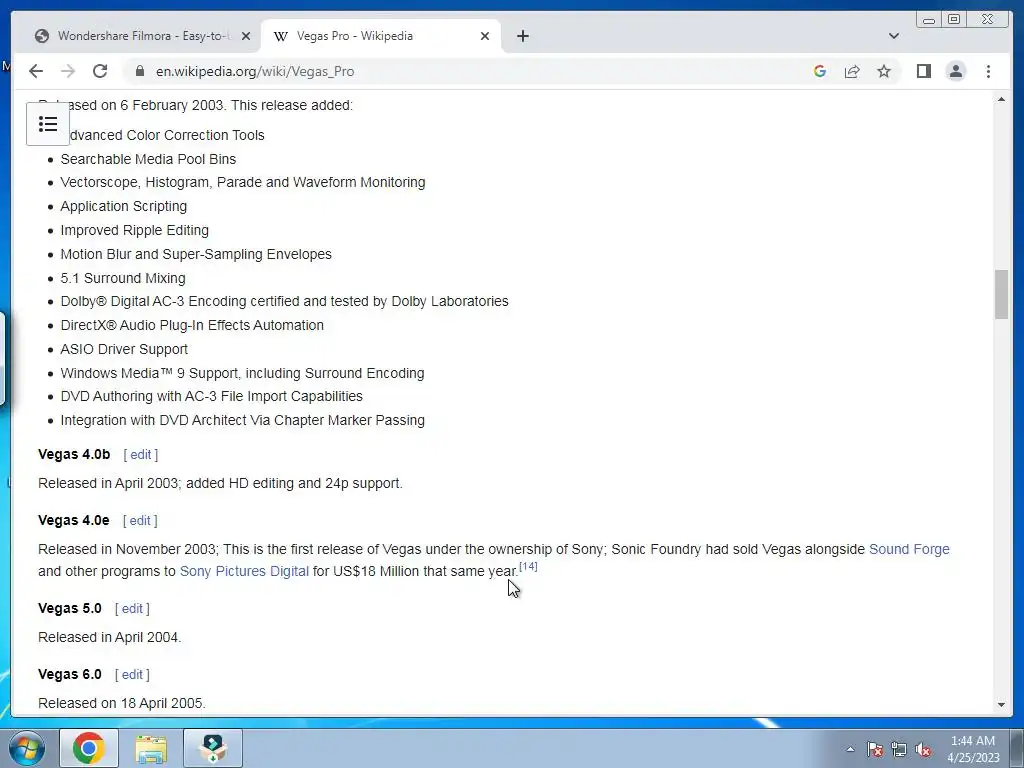Open the Sony Pictures Digital link
Screen dimensions: 1024x768
[244, 571]
